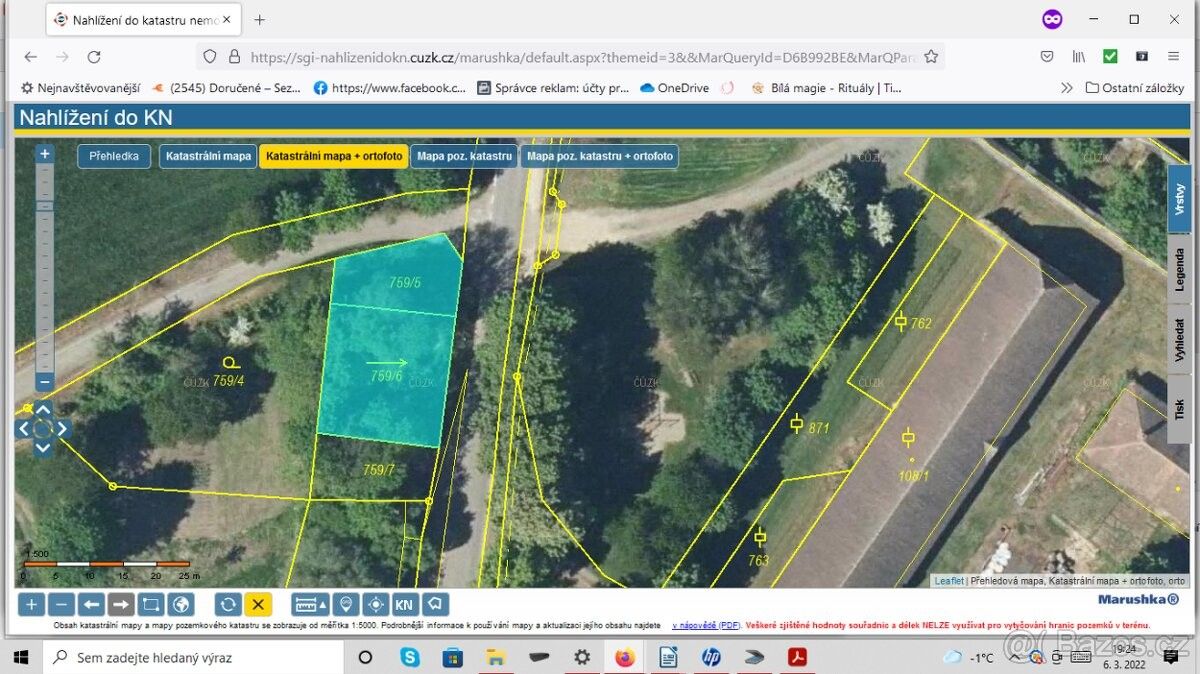Expand the Legenda side panel

point(1179,268)
